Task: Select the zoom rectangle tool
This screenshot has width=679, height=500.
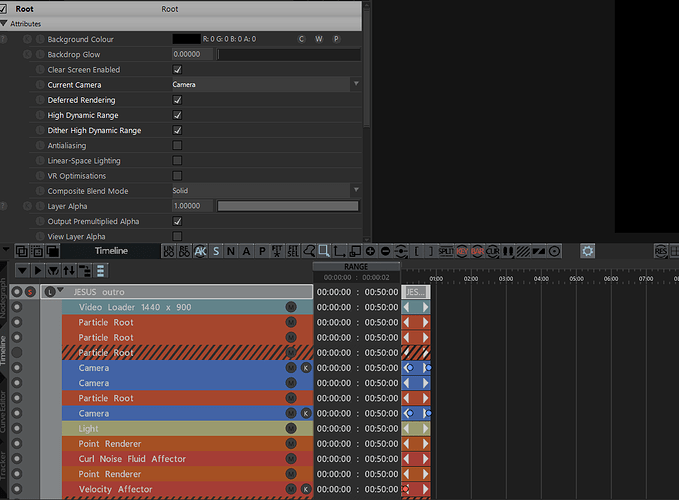Action: (x=324, y=251)
